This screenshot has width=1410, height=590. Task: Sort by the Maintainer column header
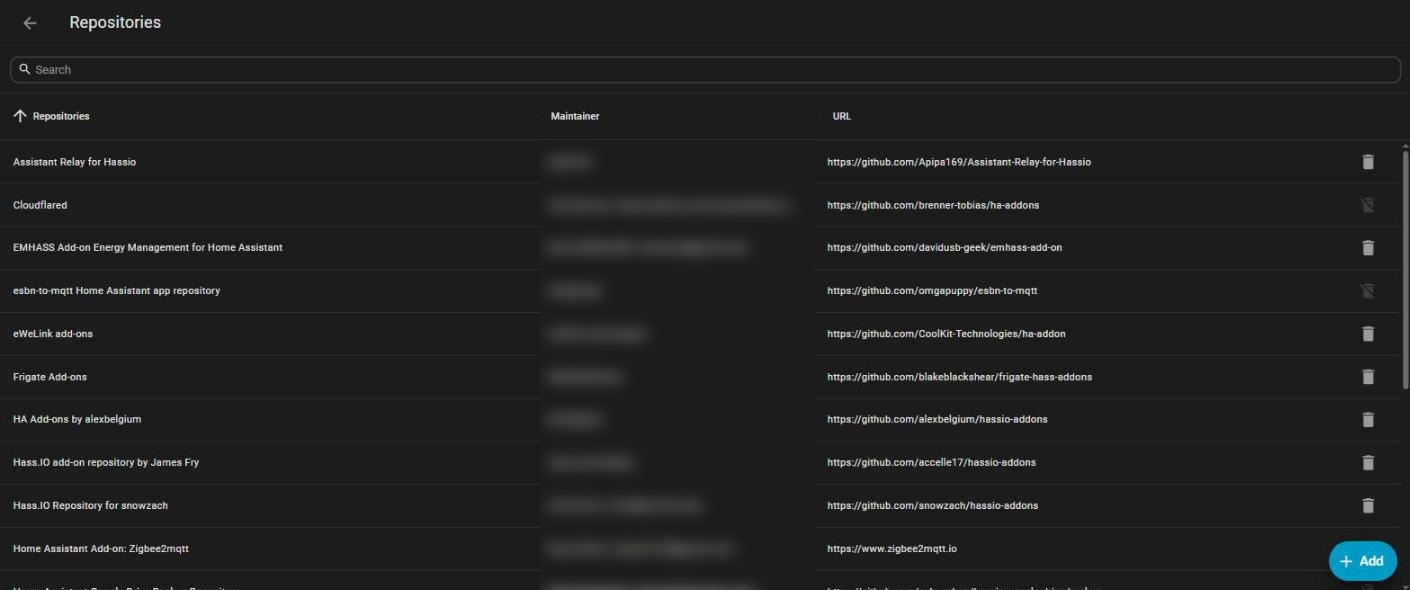click(575, 116)
